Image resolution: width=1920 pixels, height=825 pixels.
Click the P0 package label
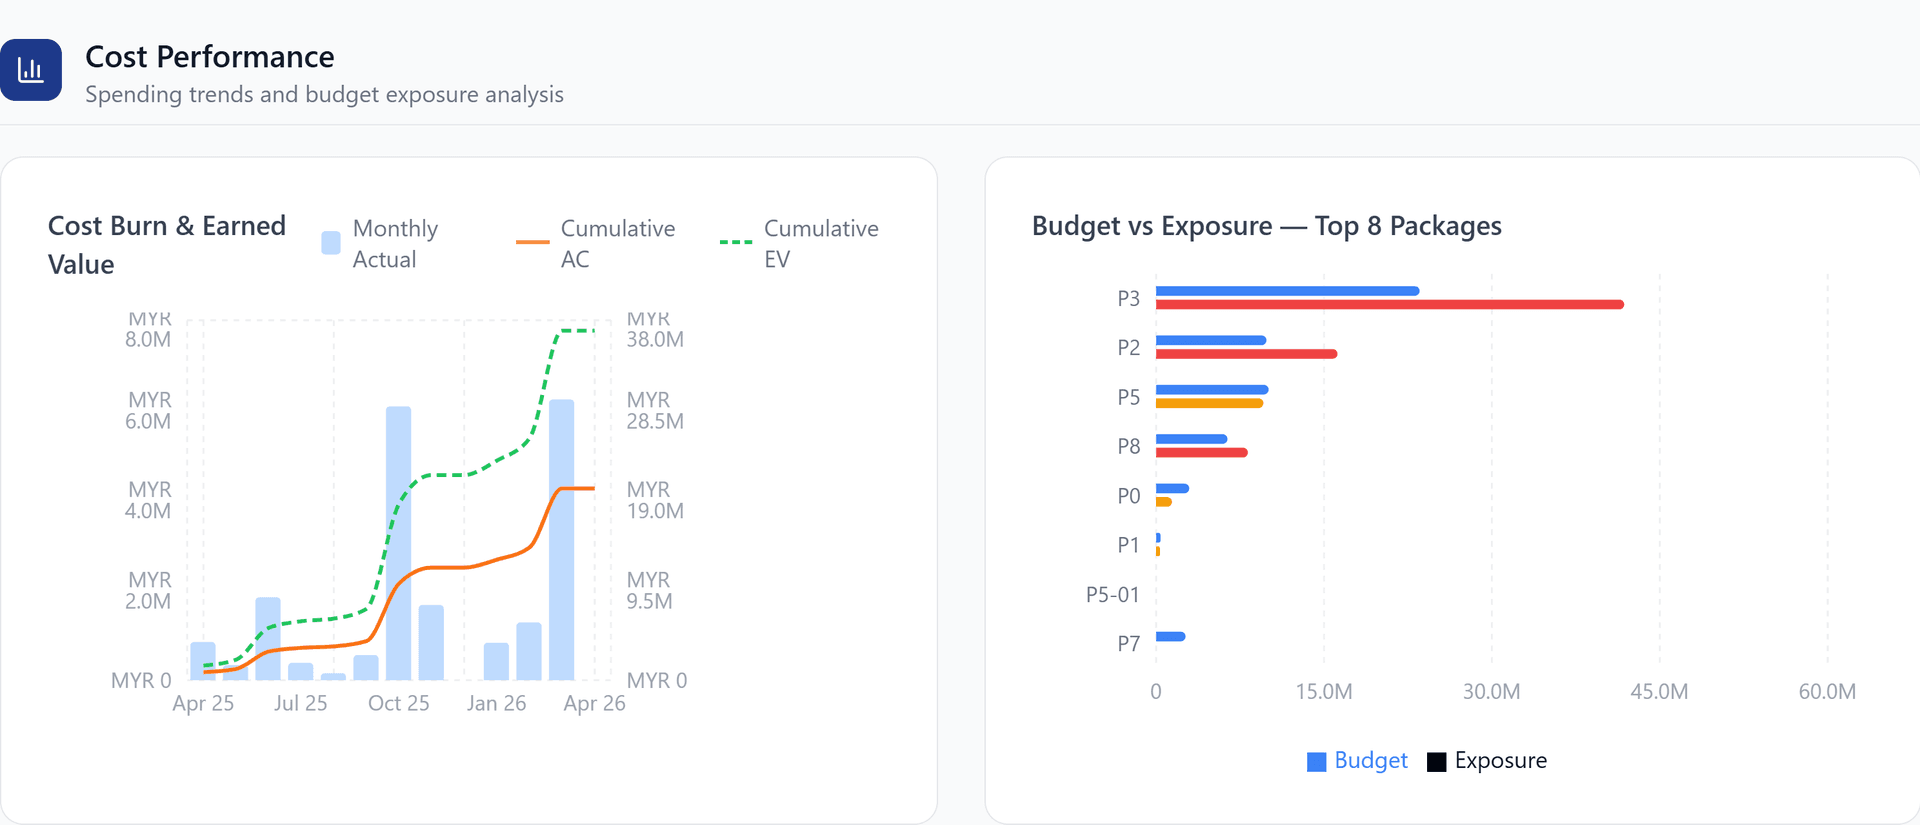1129,496
